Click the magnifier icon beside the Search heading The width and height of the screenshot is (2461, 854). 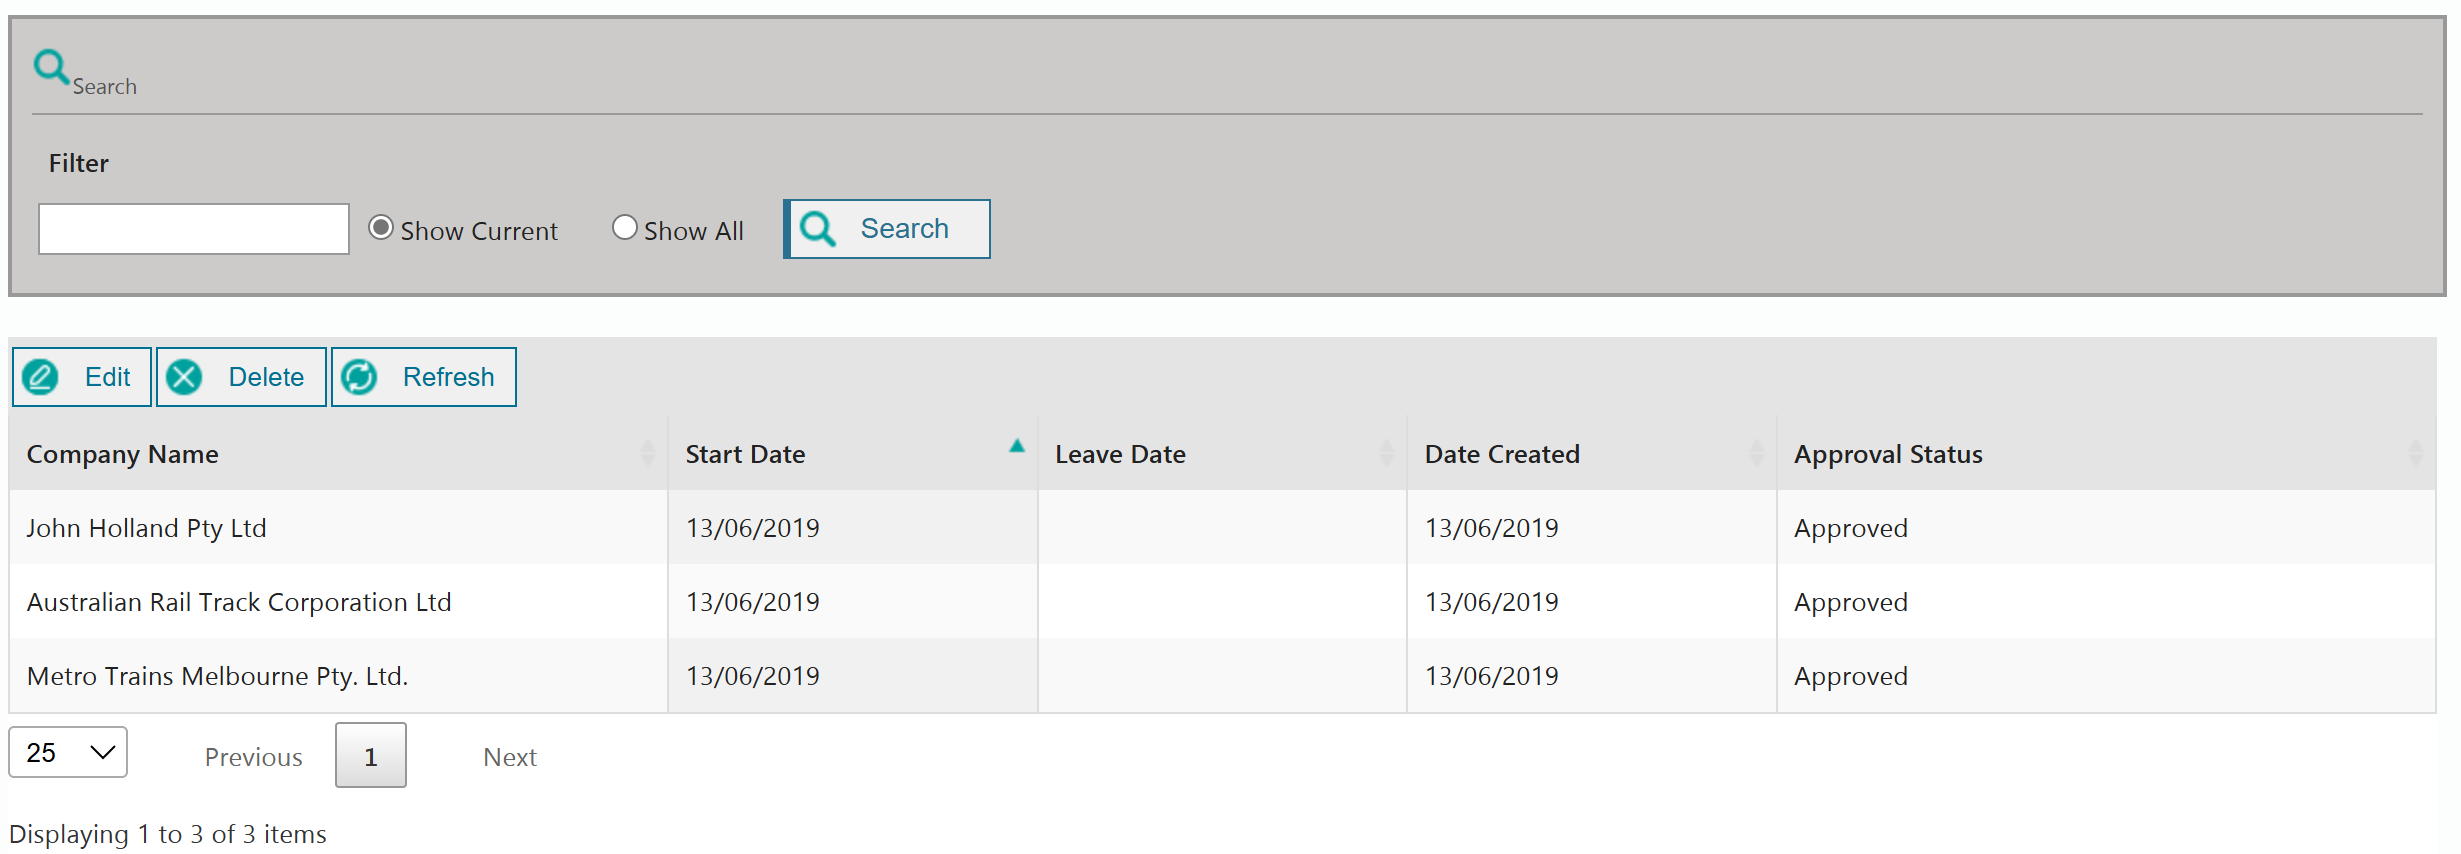click(x=50, y=67)
